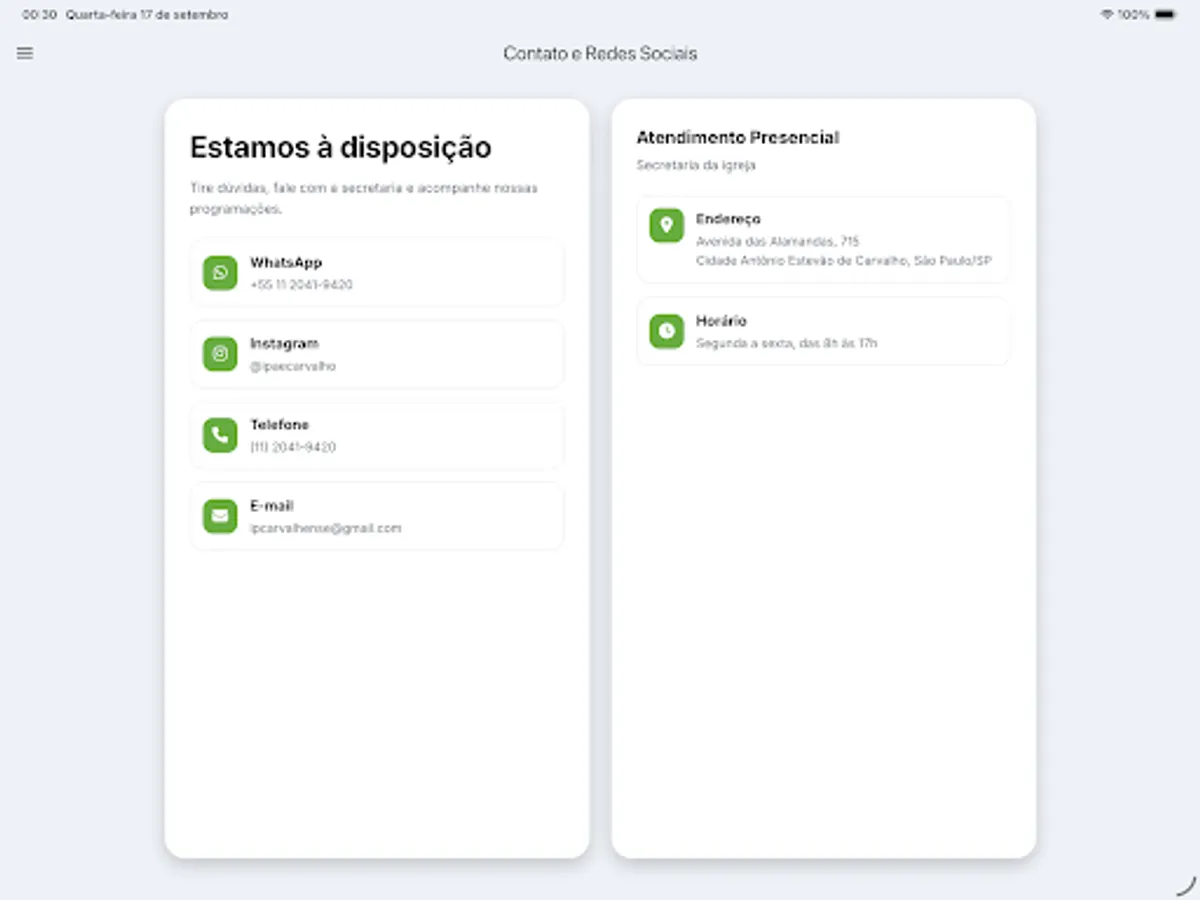Tap the Estamos à disposição heading

(341, 147)
